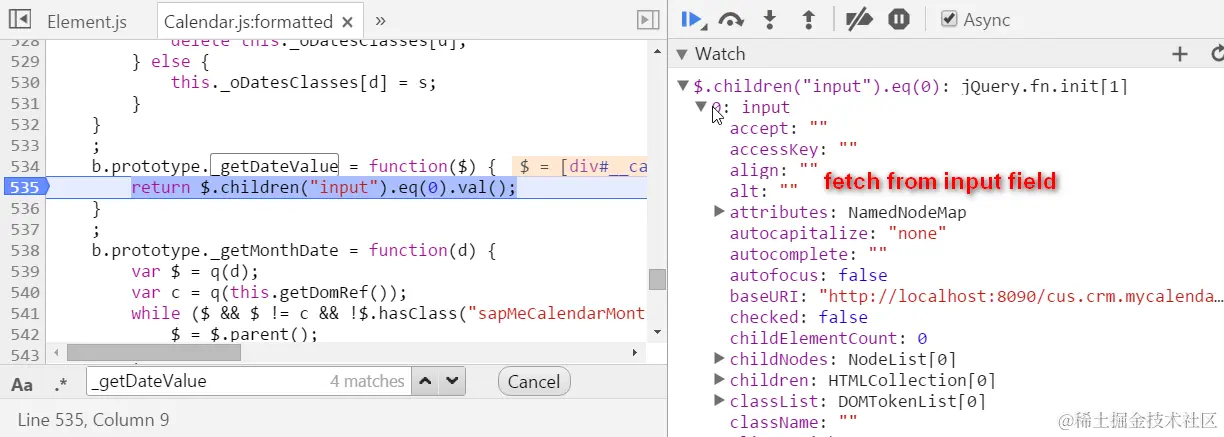Add a new watch expression
Screen dimensions: 1224x437
[x=1179, y=54]
